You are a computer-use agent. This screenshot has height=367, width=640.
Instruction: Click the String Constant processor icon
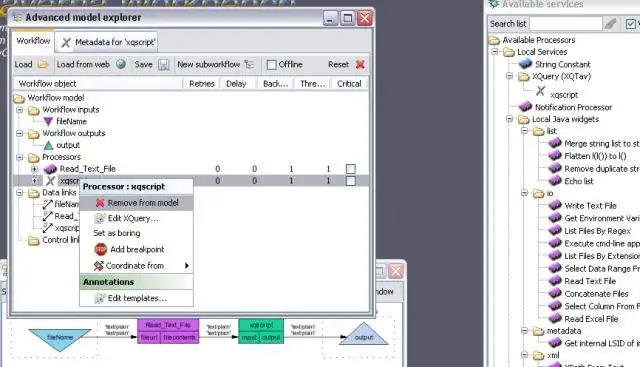[x=525, y=64]
